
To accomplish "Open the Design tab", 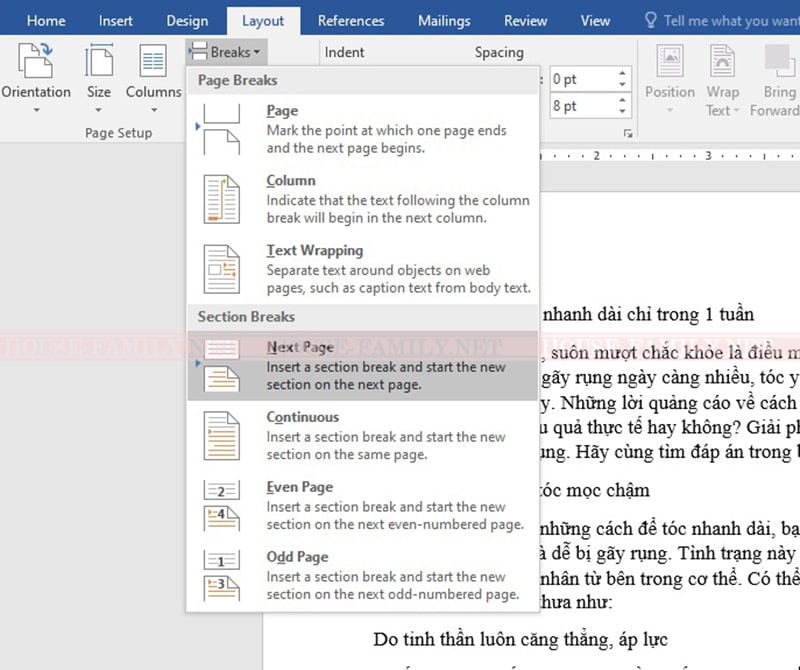I will click(x=187, y=21).
